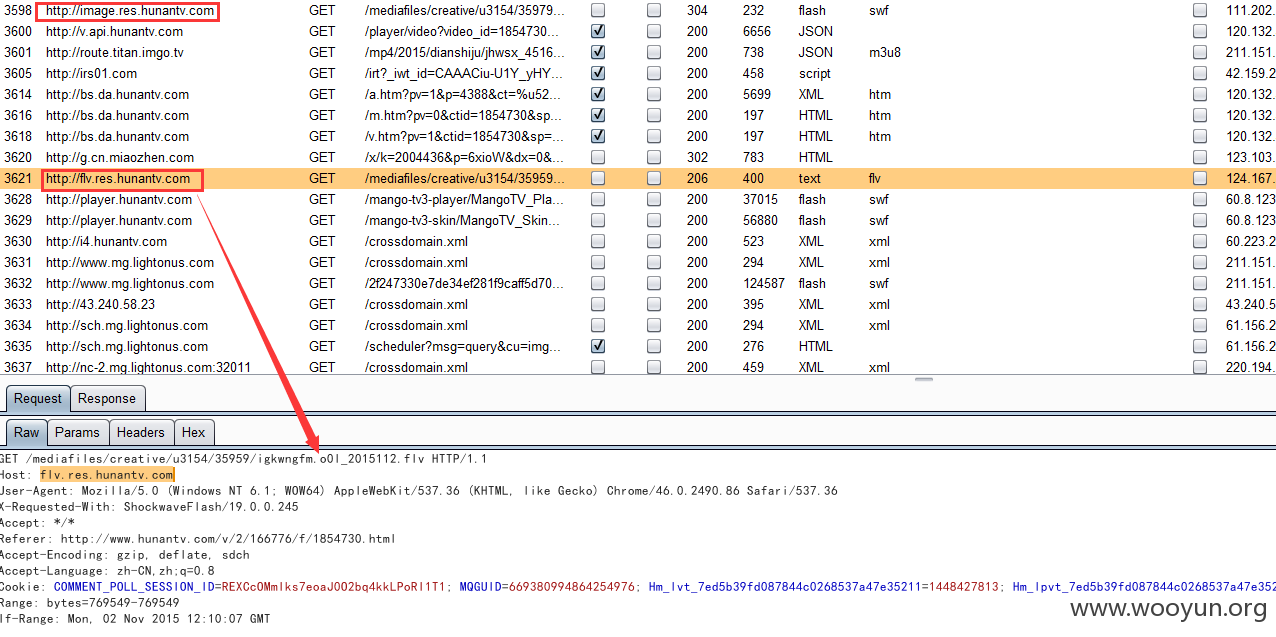Select host http://nc-2.mg.lightonus.com:32011
Viewport: 1276px width, 637px height.
click(148, 368)
